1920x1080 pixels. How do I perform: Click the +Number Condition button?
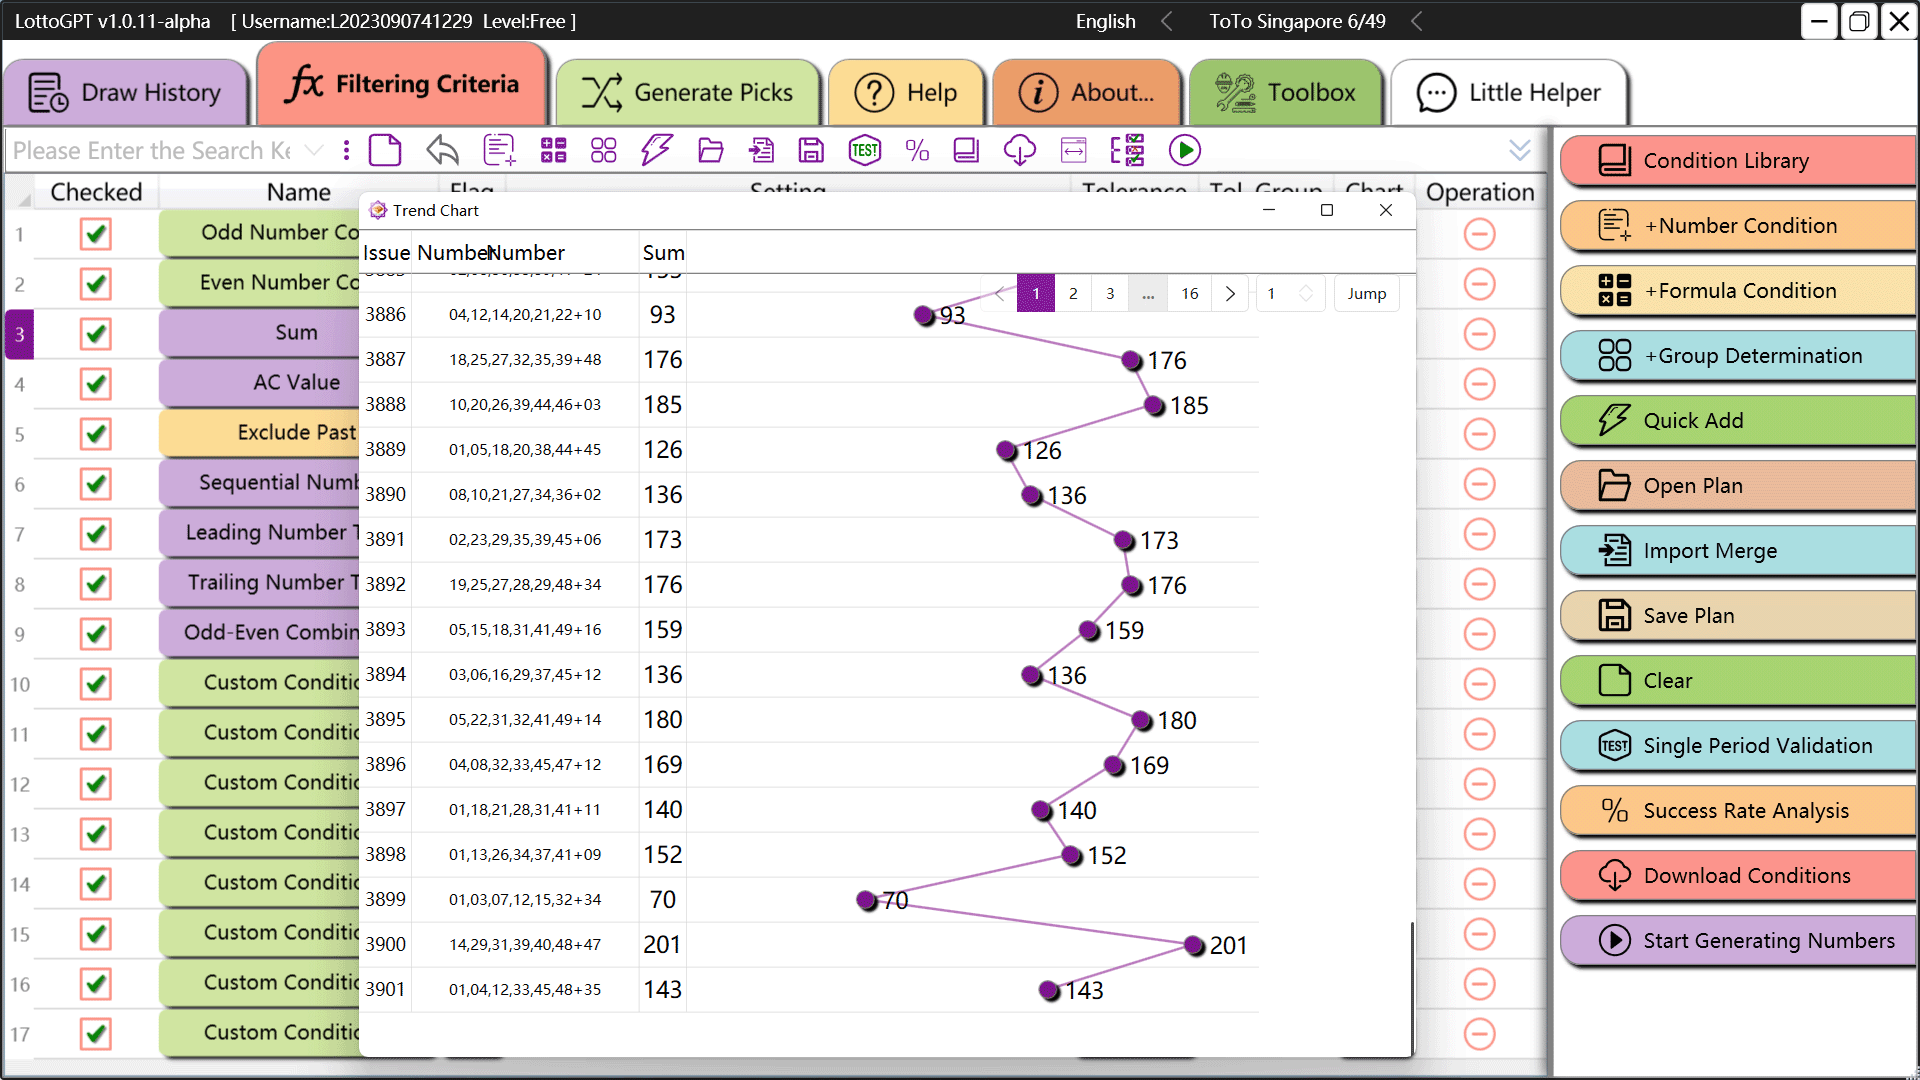[1738, 226]
